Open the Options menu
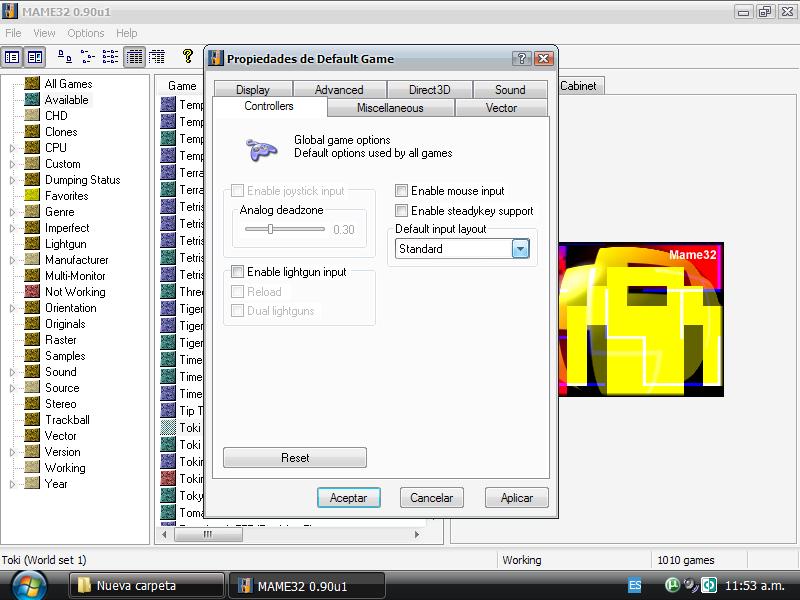This screenshot has width=800, height=600. pos(86,33)
